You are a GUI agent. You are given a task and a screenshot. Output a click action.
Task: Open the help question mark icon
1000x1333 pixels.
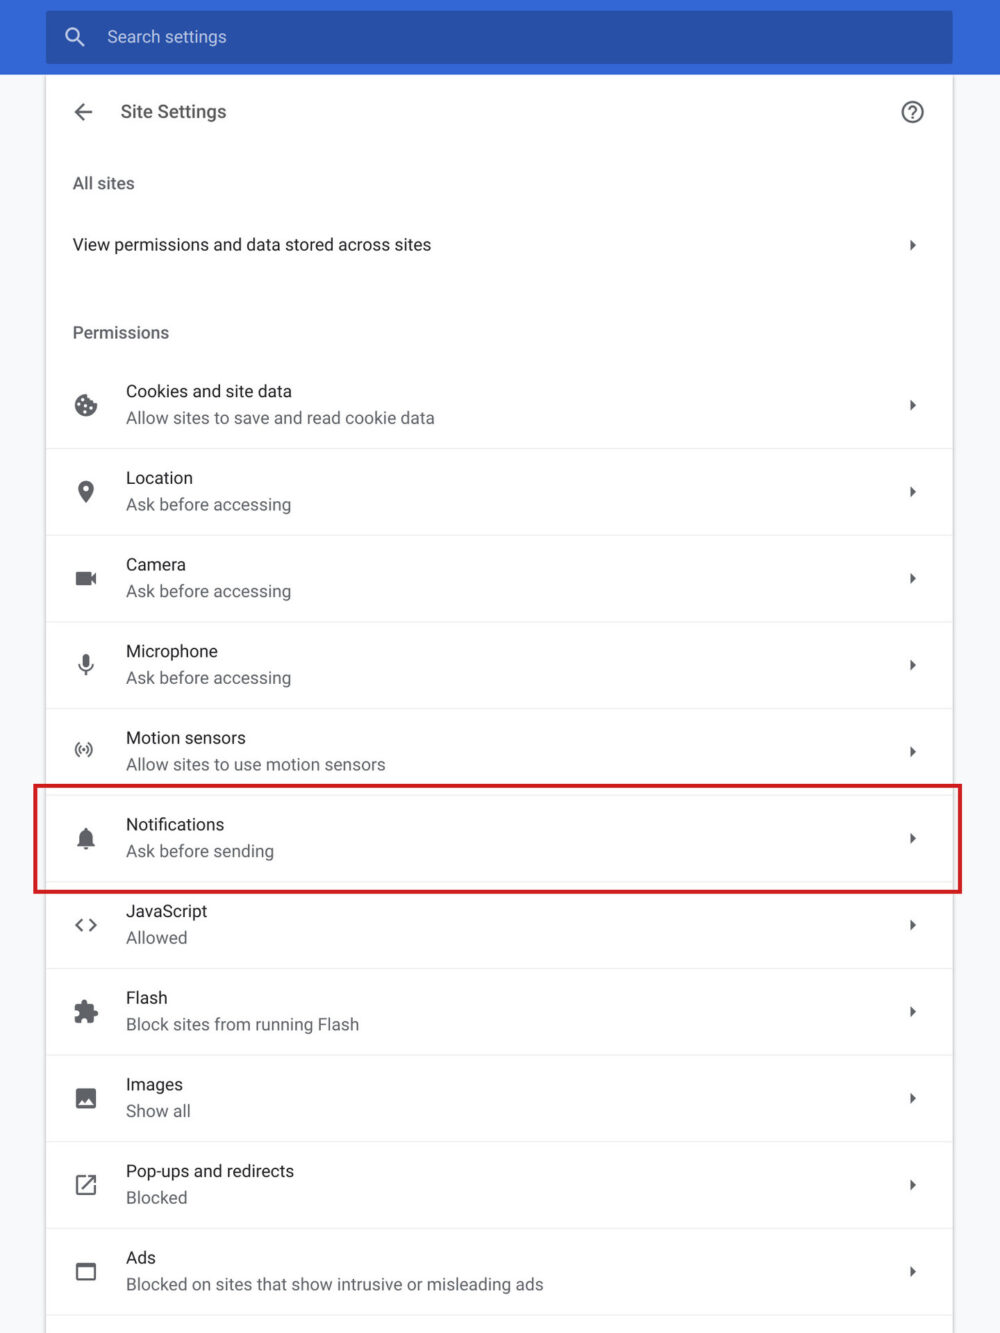pyautogui.click(x=912, y=112)
